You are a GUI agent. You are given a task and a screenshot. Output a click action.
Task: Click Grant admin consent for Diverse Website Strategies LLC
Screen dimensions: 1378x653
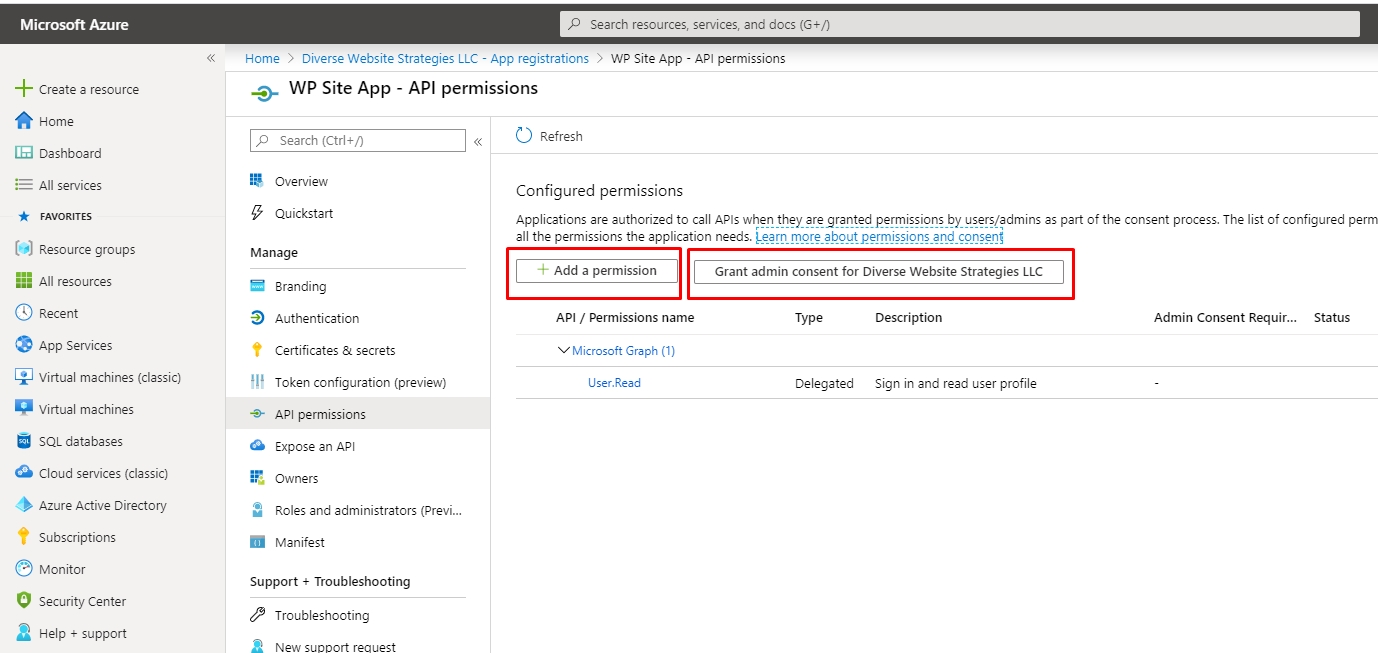[879, 272]
